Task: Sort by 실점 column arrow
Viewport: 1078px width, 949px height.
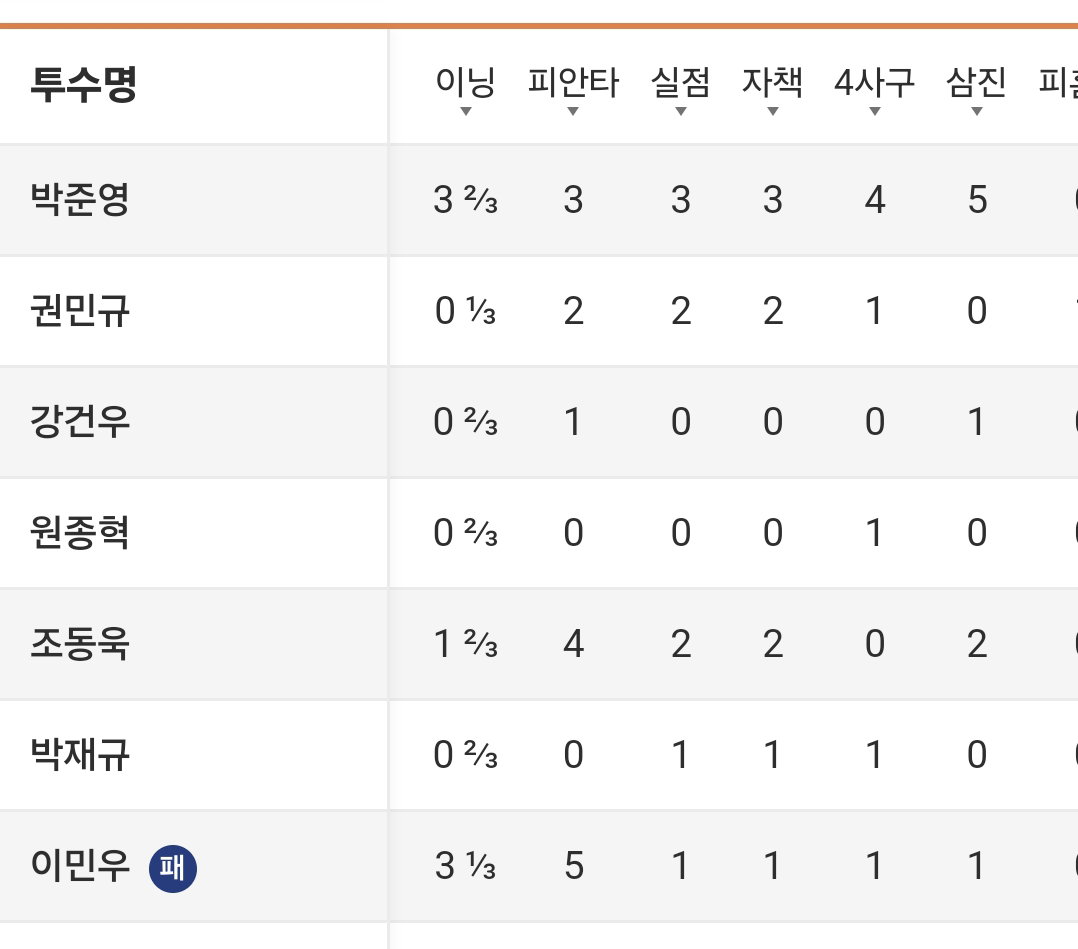Action: click(681, 111)
